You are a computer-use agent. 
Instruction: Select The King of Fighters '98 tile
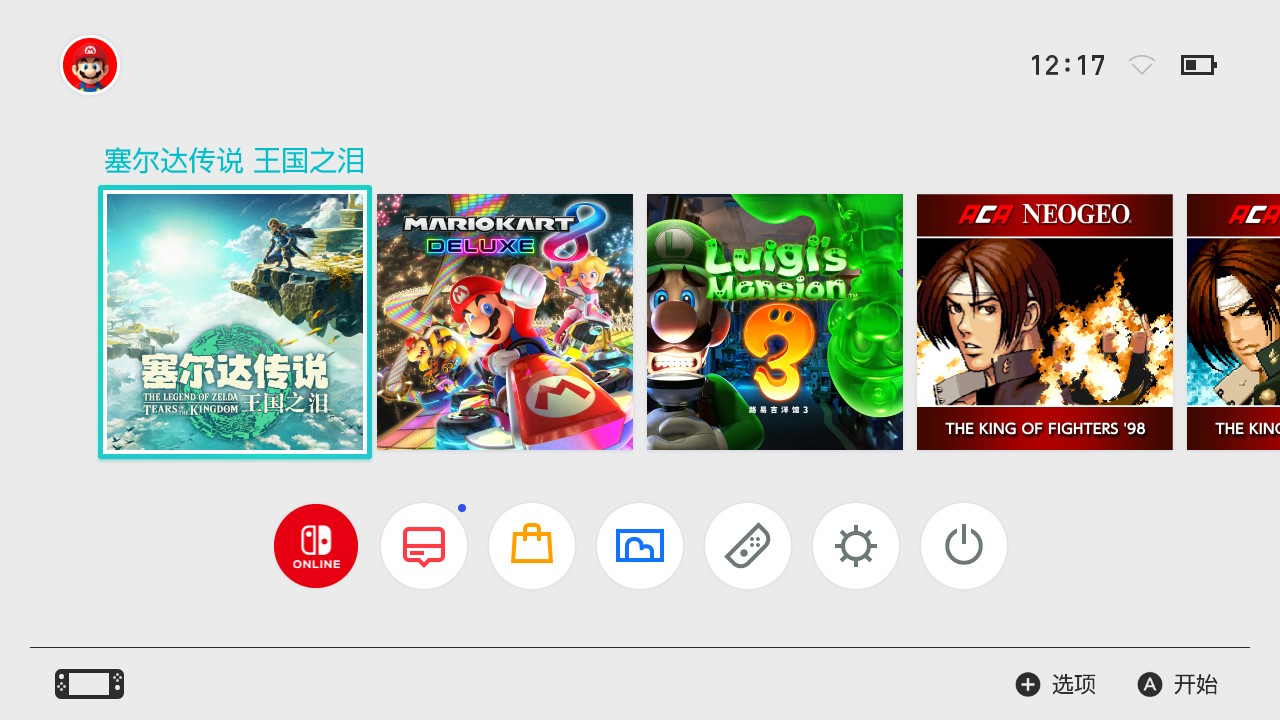coord(1045,322)
